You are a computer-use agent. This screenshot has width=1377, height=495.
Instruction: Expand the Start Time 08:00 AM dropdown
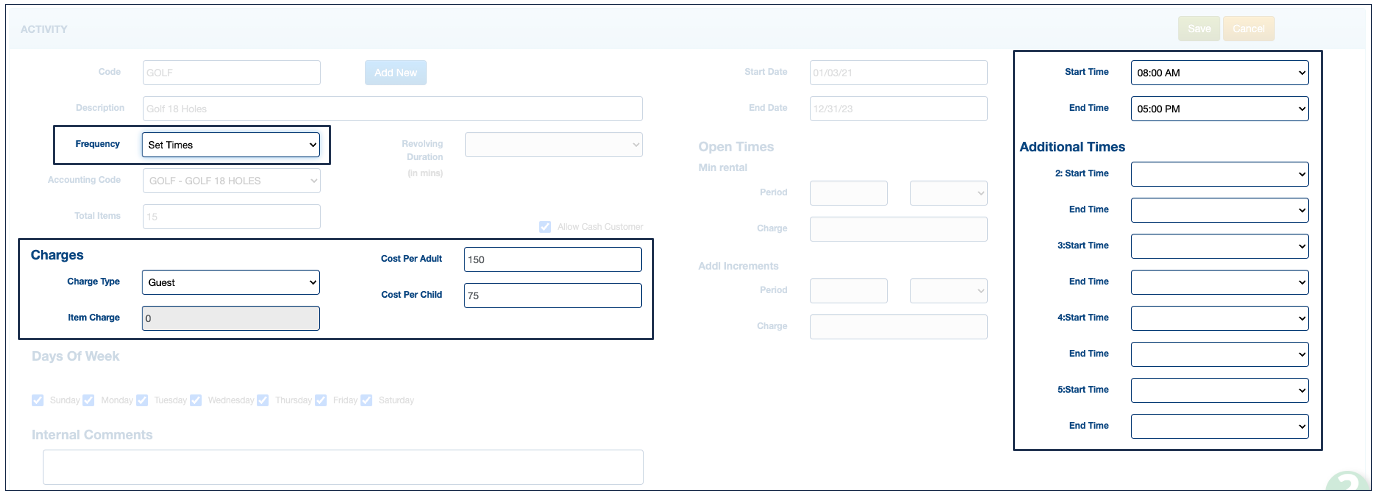click(1219, 72)
